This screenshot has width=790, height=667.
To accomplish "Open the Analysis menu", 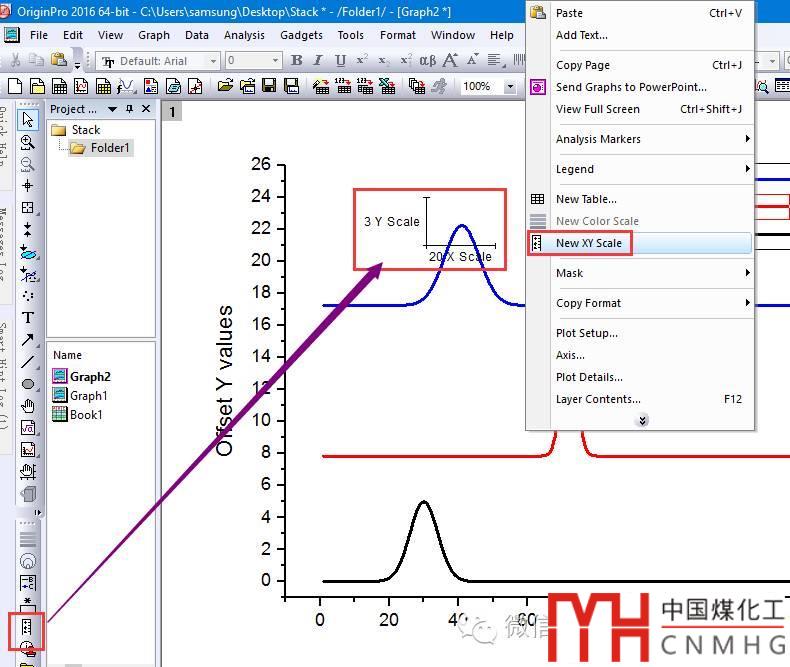I will pos(244,35).
